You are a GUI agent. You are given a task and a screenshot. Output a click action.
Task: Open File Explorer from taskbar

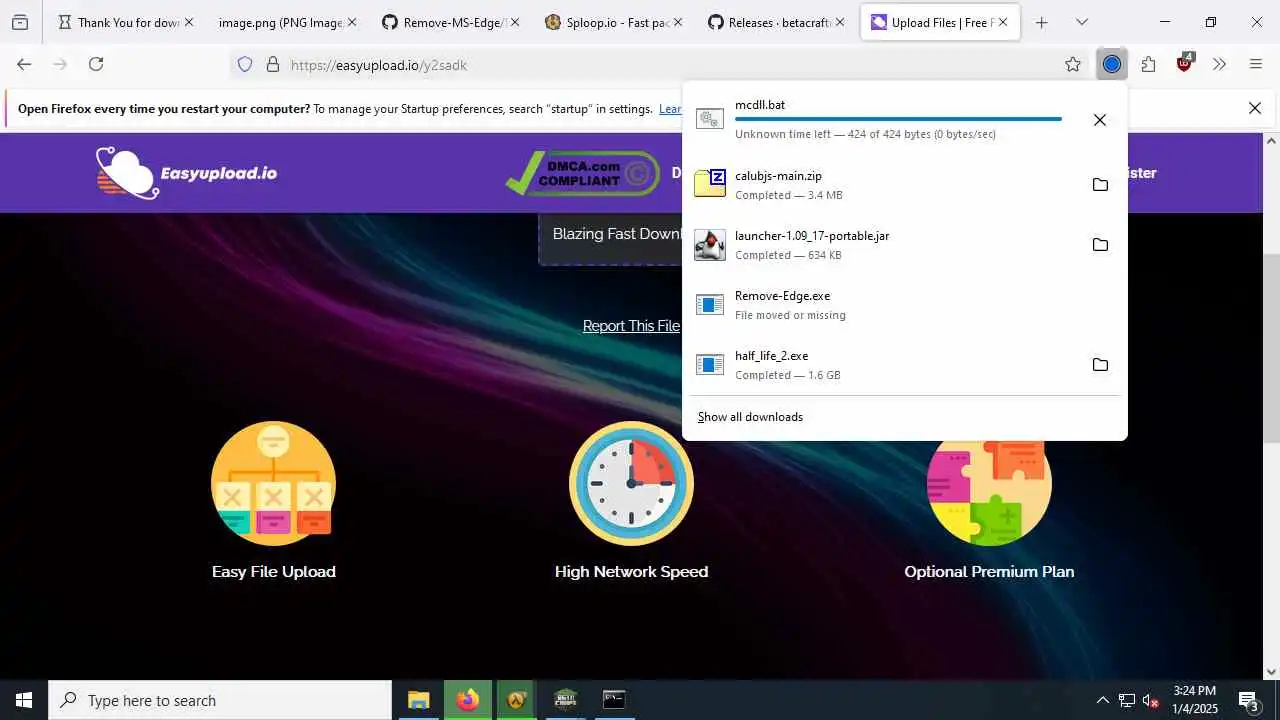click(x=418, y=700)
